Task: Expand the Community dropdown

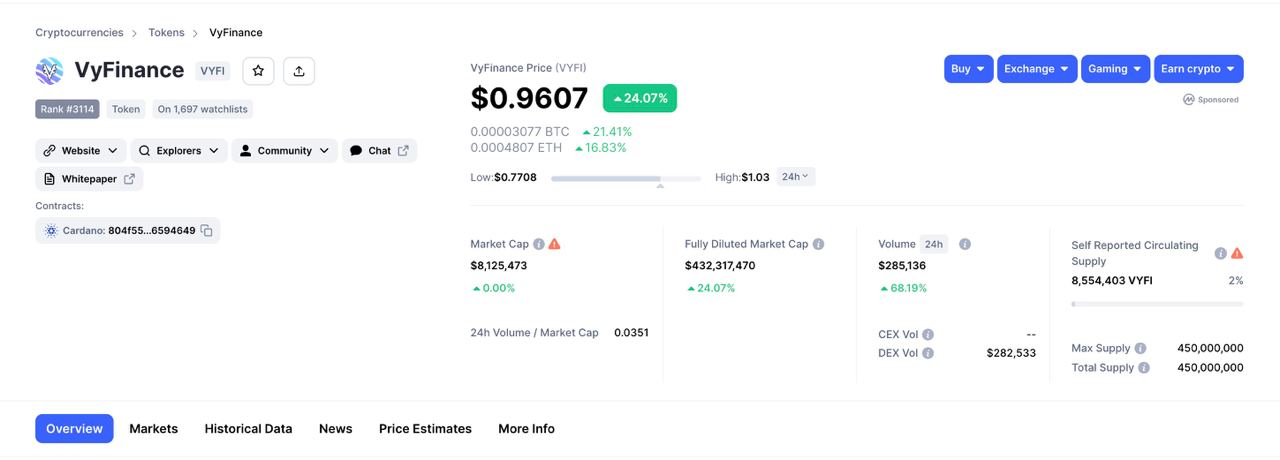Action: (284, 151)
